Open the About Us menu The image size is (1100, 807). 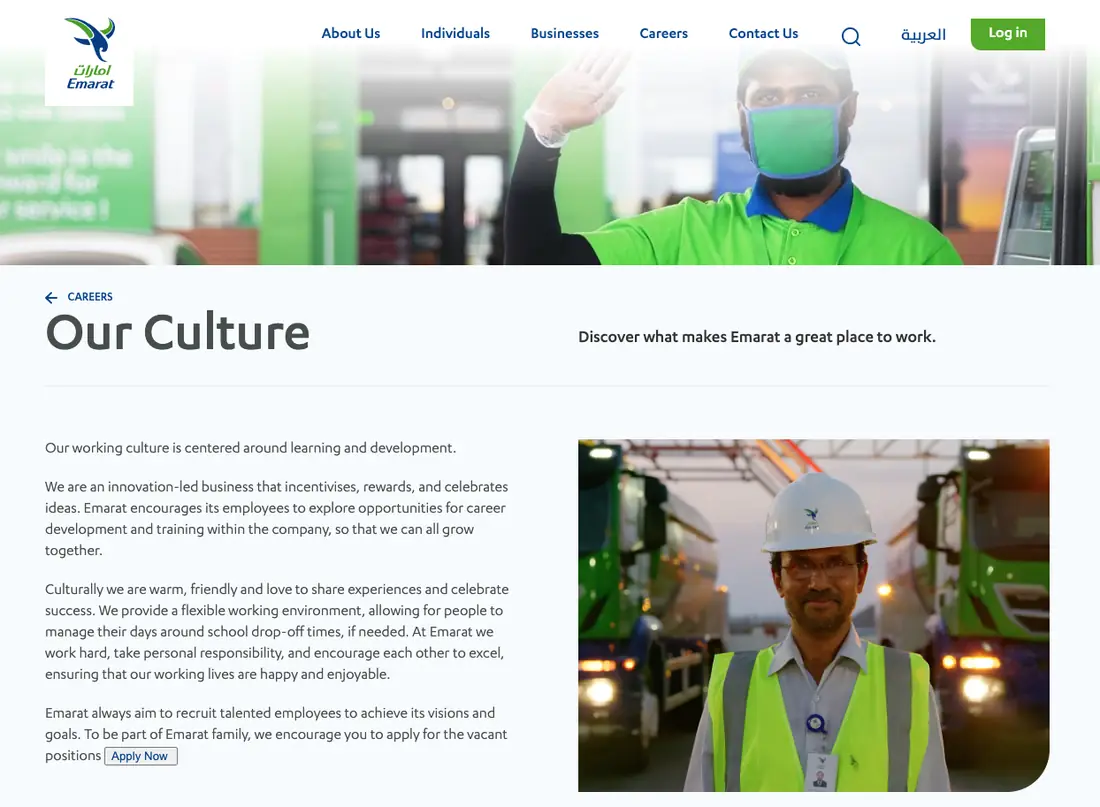pos(351,33)
